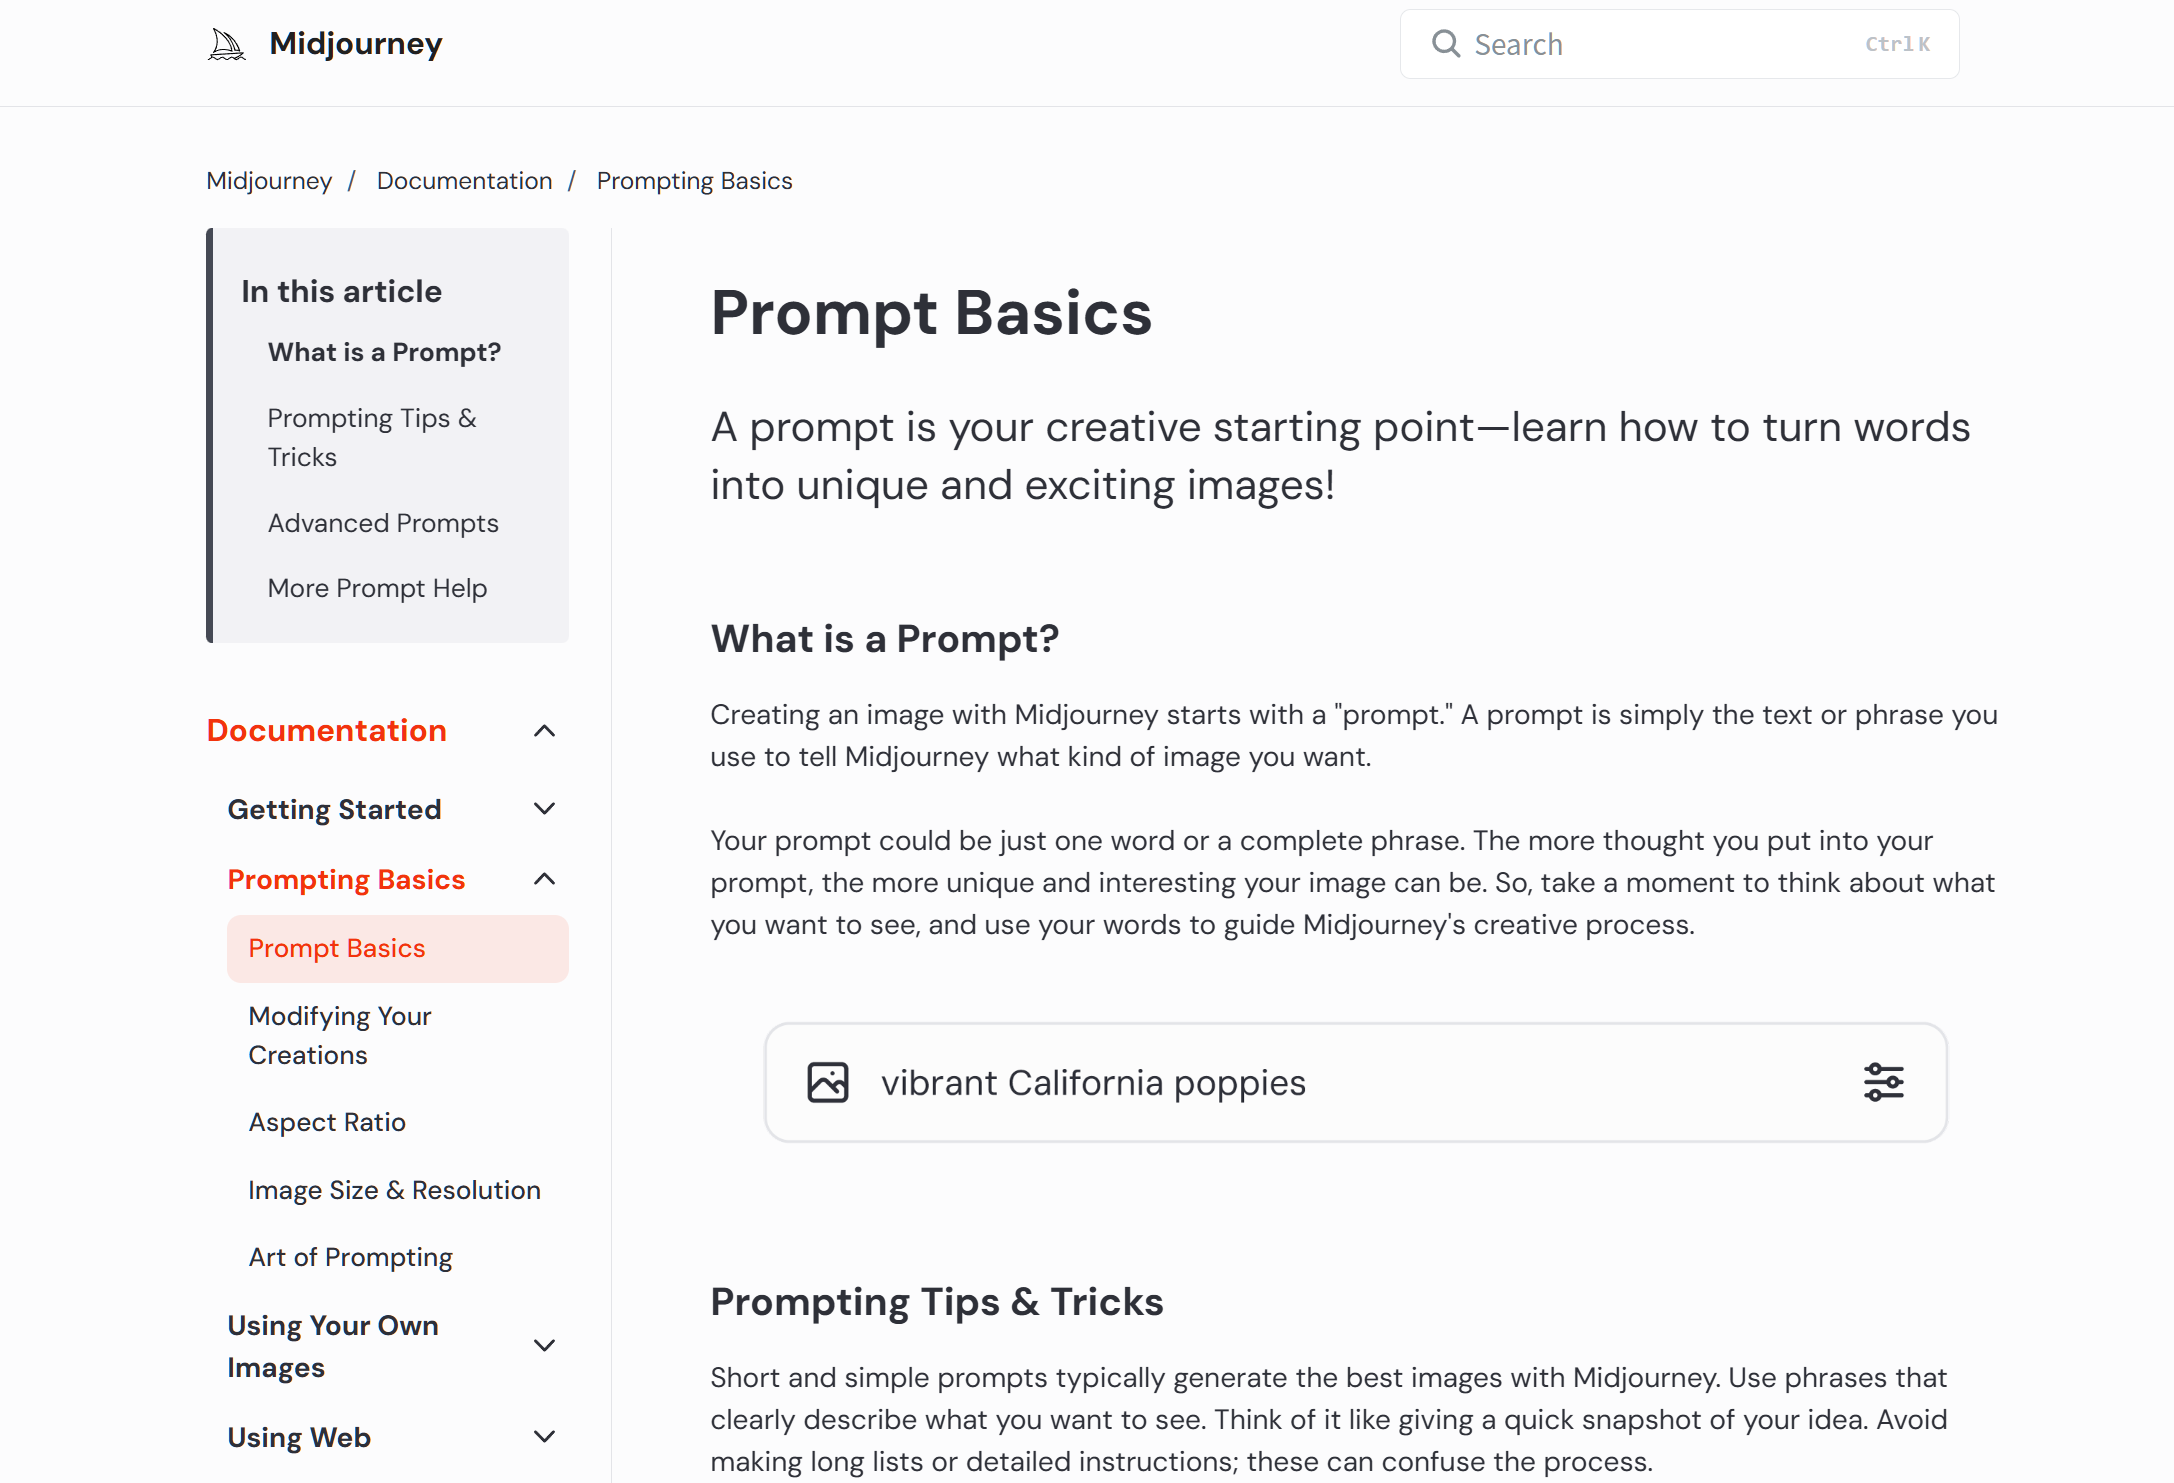Open Modifying Your Creations page
The image size is (2174, 1483).
coord(340,1035)
